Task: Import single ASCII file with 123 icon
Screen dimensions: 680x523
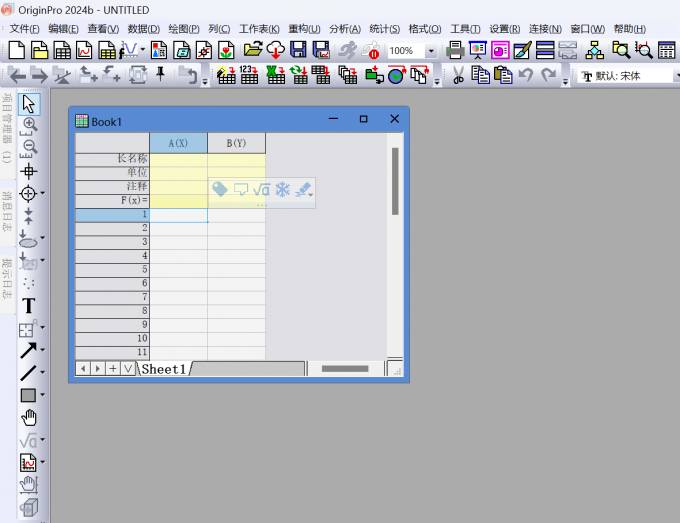Action: pos(249,75)
